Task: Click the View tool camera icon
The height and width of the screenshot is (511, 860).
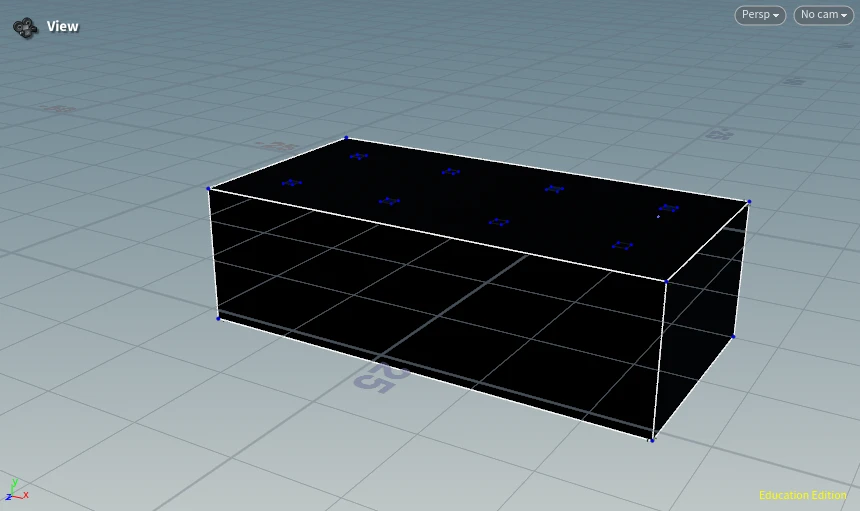Action: coord(25,27)
